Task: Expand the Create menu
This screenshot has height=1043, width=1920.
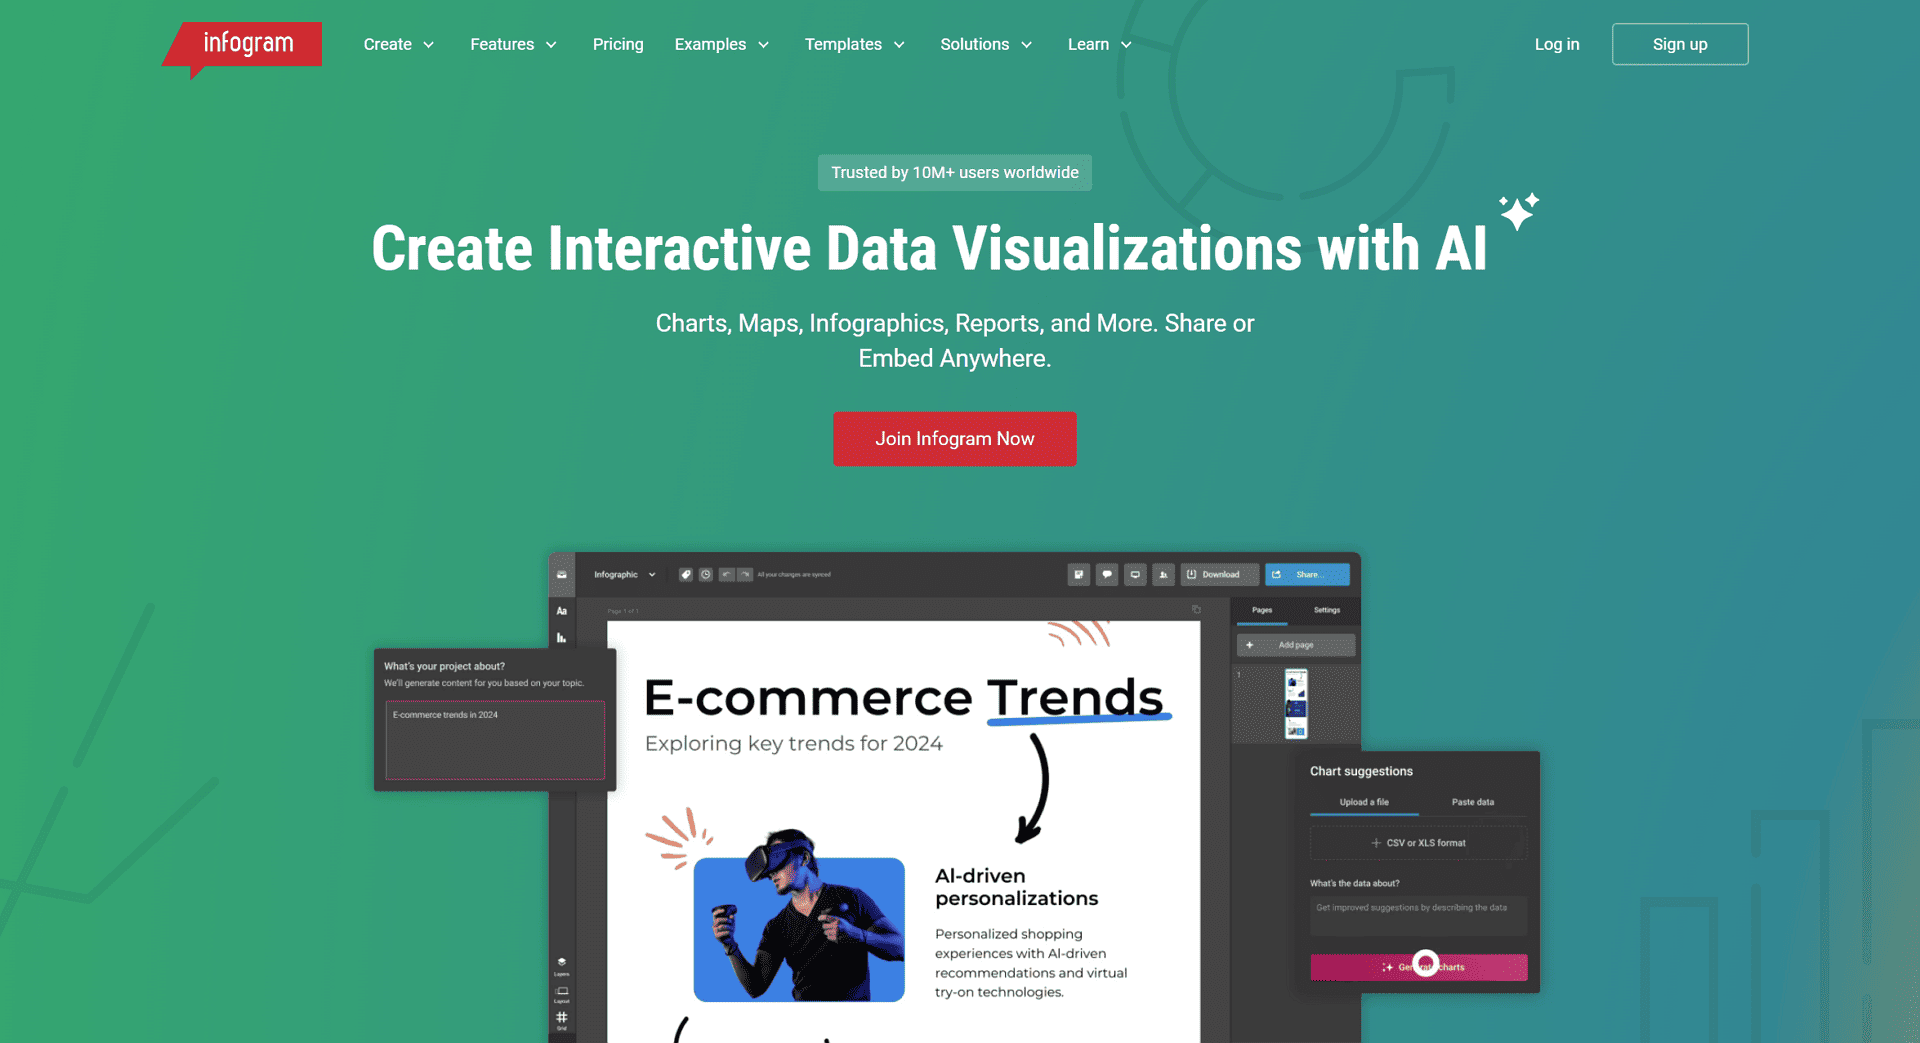Action: [x=398, y=44]
